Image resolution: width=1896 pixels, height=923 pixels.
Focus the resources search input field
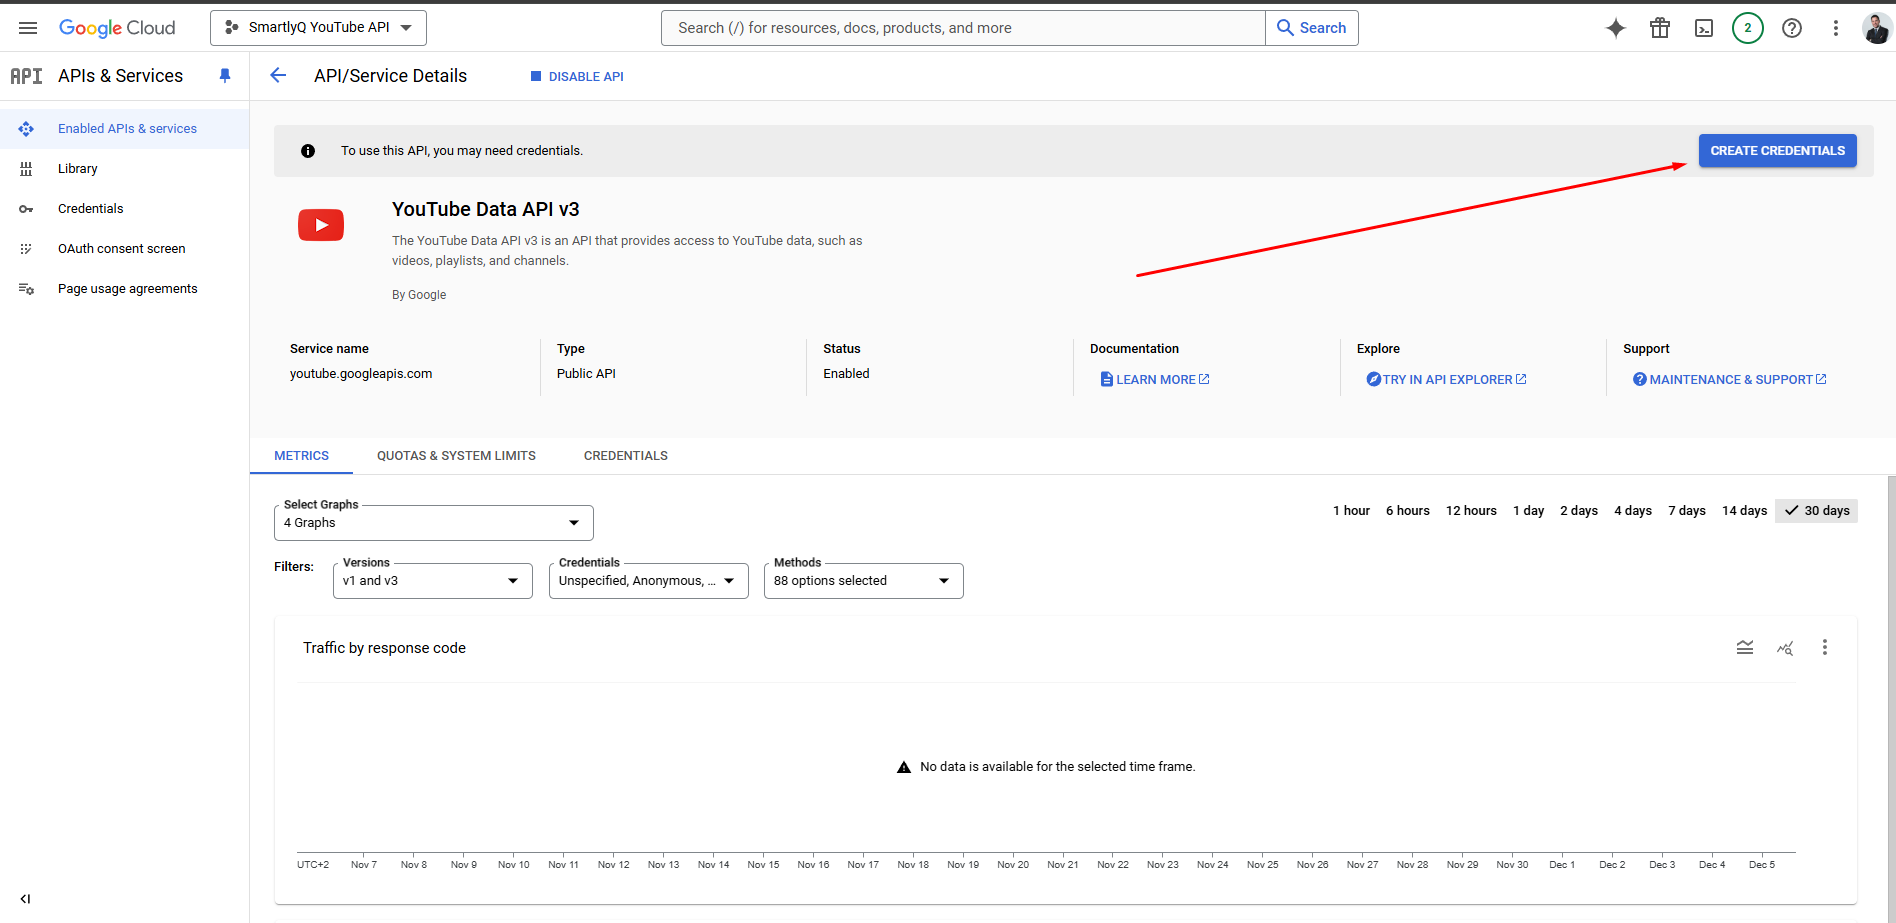(963, 28)
